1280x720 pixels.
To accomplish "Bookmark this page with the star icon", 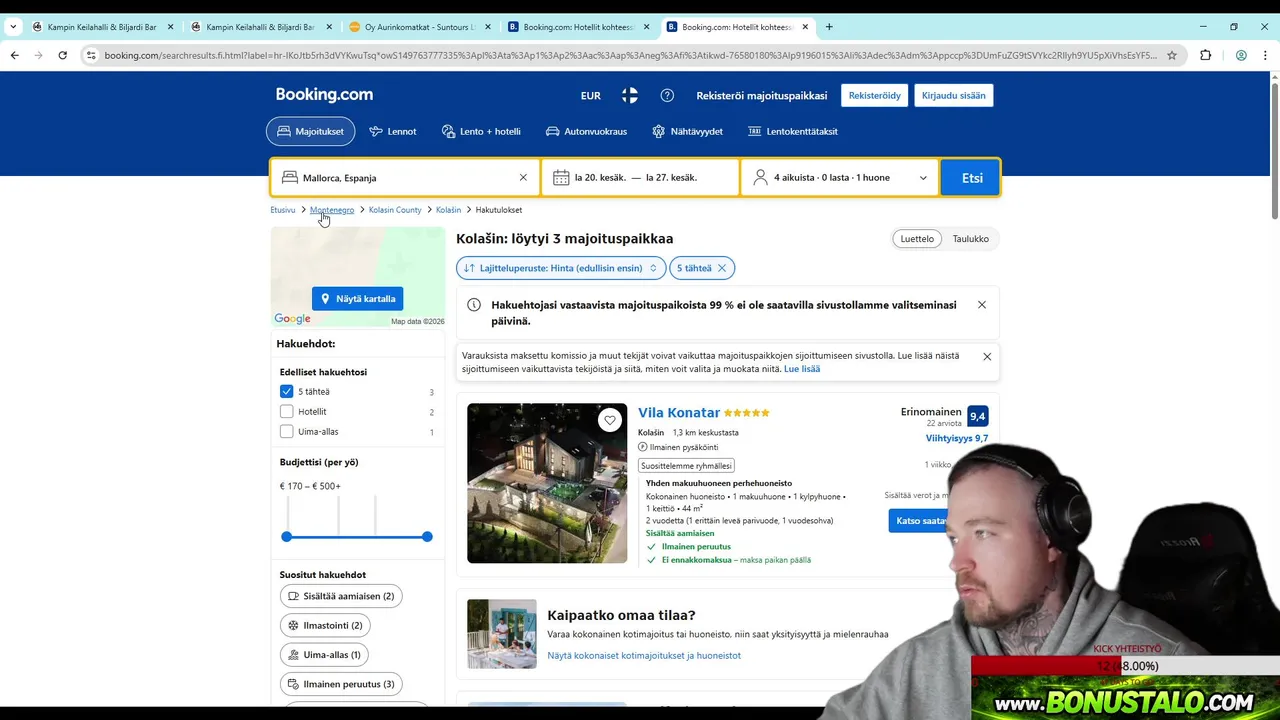I will click(1172, 55).
